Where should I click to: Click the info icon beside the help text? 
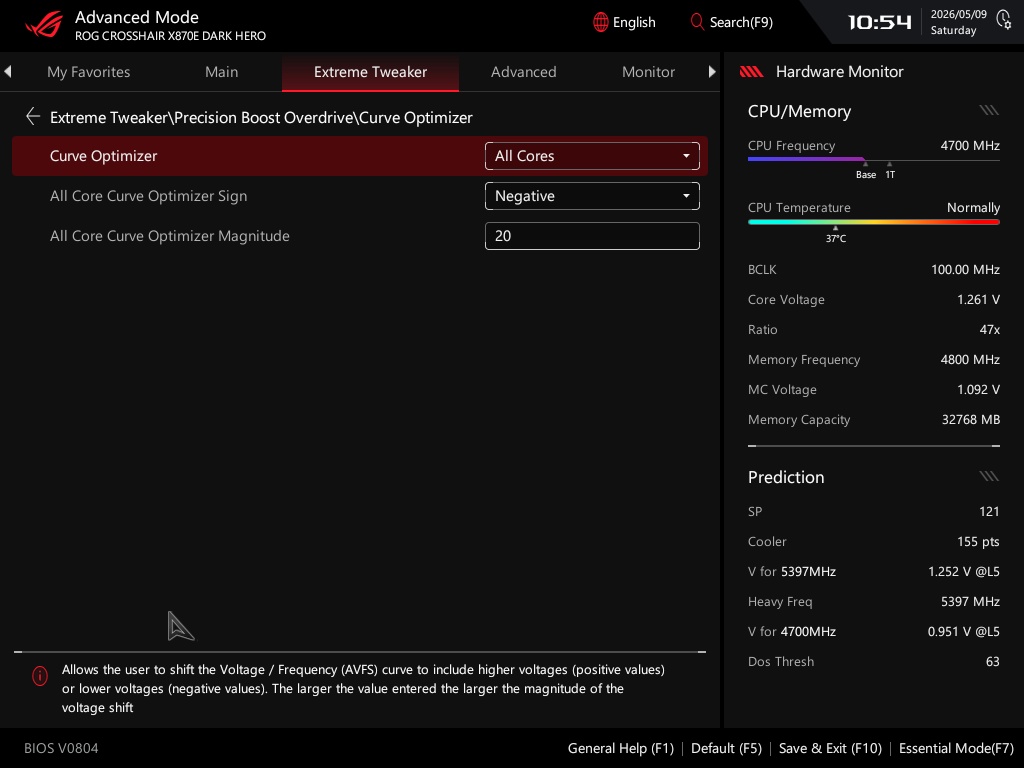point(40,676)
